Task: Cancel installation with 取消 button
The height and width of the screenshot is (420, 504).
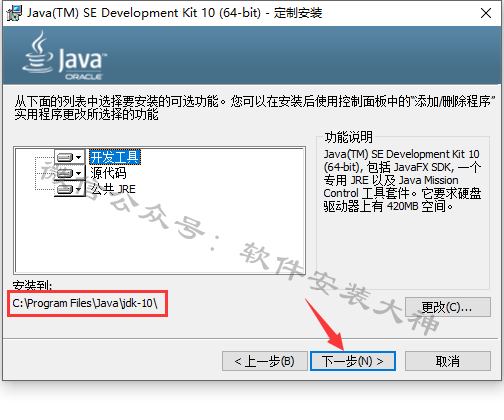Action: (x=448, y=361)
